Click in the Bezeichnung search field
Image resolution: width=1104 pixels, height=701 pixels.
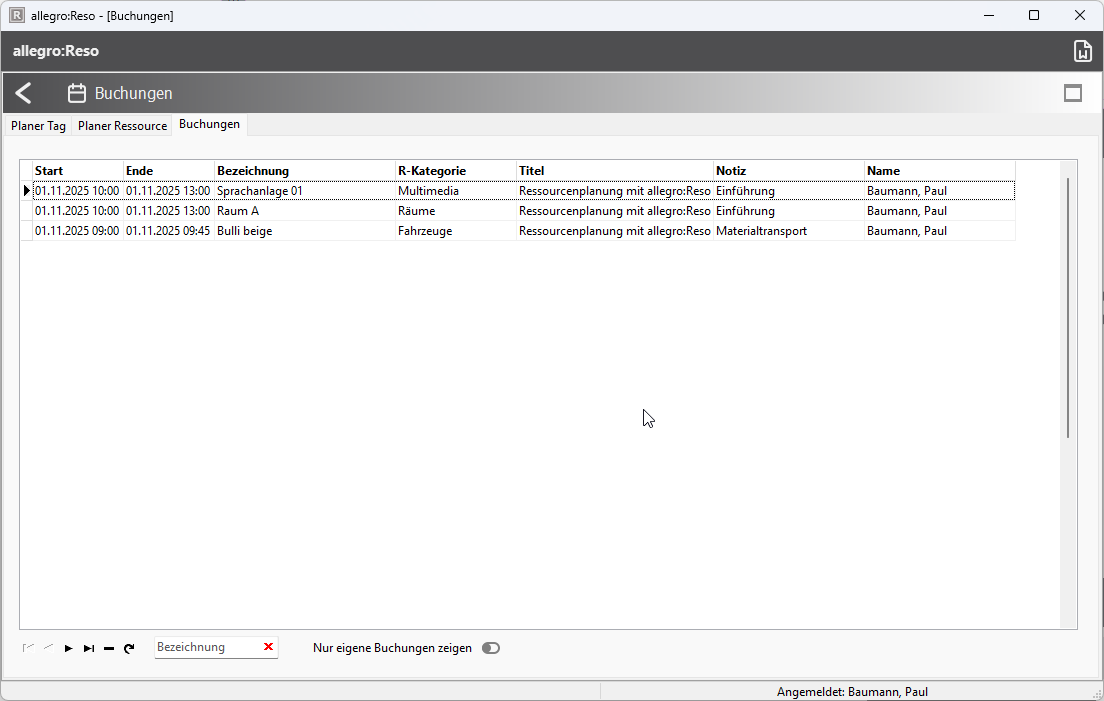[x=205, y=647]
